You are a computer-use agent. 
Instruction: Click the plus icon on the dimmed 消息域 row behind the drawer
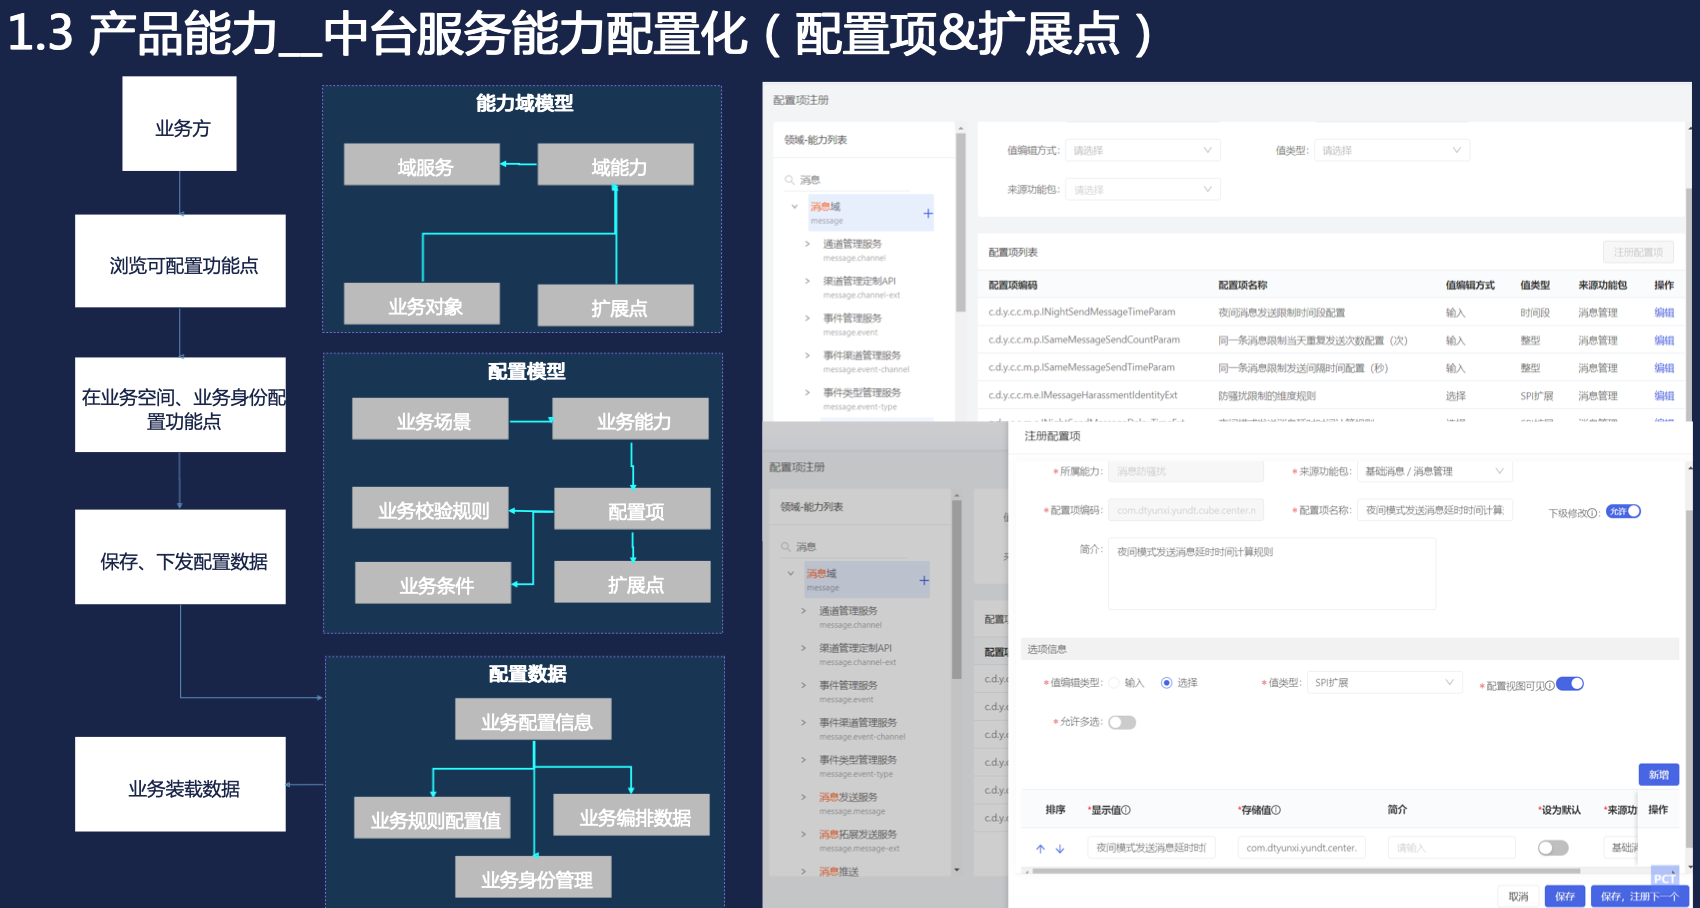coord(924,580)
